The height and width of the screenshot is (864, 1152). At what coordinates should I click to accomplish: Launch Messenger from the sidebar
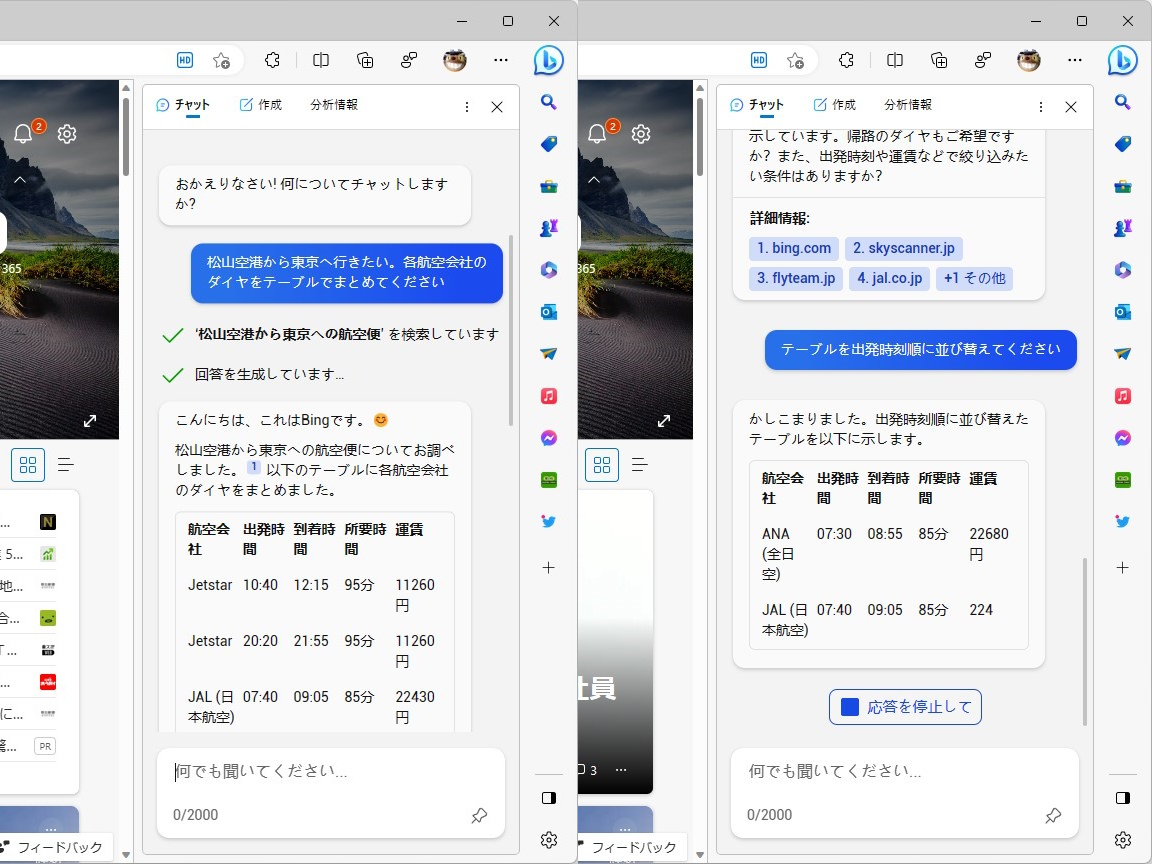pos(548,437)
